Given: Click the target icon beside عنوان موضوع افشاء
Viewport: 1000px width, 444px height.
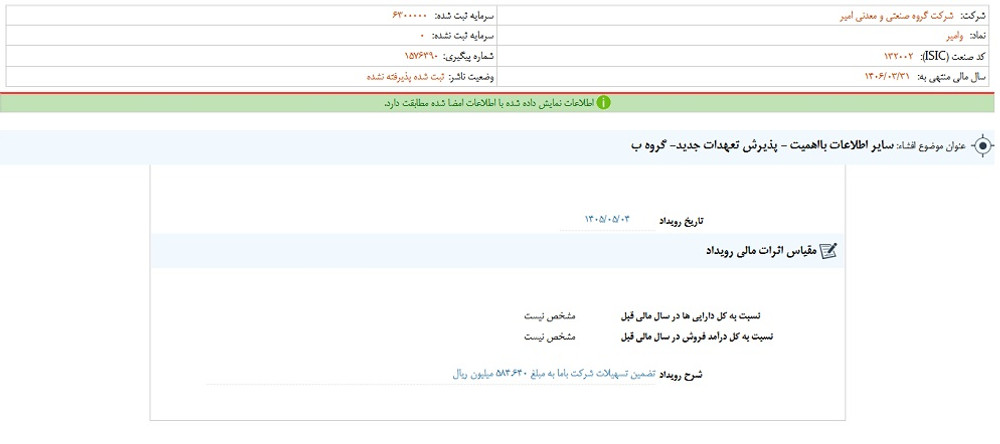Looking at the screenshot, I should tap(983, 147).
